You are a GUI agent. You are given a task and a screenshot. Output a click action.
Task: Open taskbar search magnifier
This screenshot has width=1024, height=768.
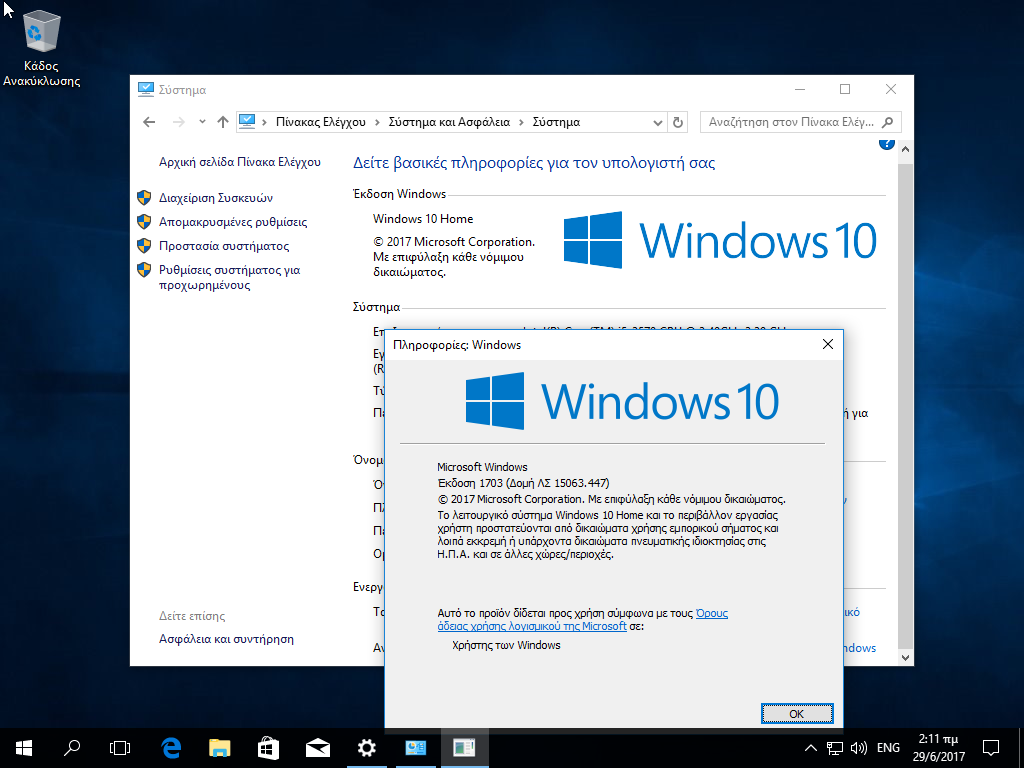pyautogui.click(x=72, y=748)
